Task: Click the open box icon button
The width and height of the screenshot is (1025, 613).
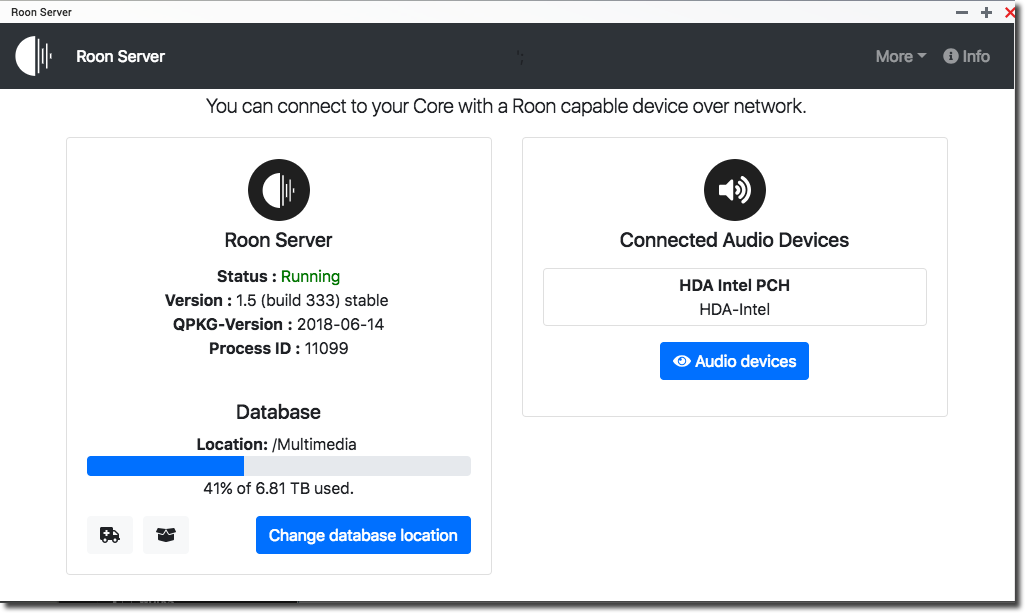Action: 166,535
